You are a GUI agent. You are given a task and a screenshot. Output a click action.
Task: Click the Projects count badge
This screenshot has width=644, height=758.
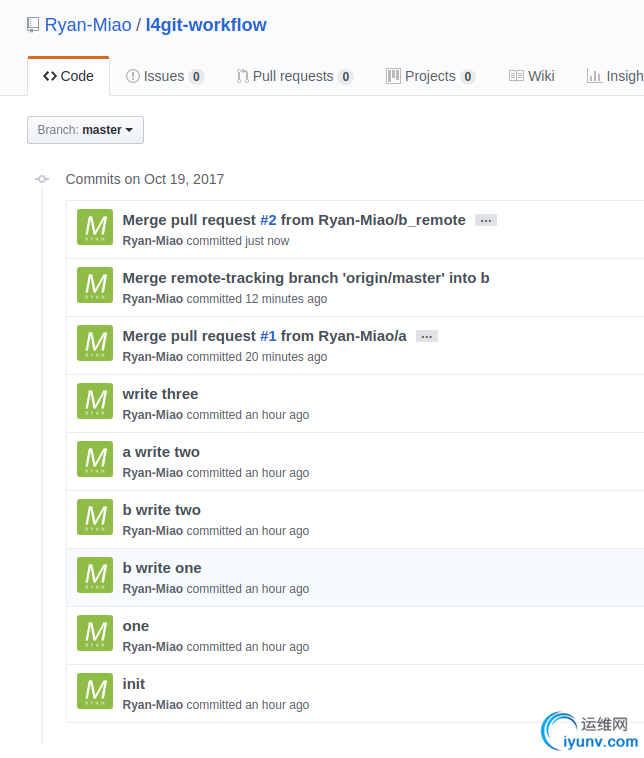468,76
